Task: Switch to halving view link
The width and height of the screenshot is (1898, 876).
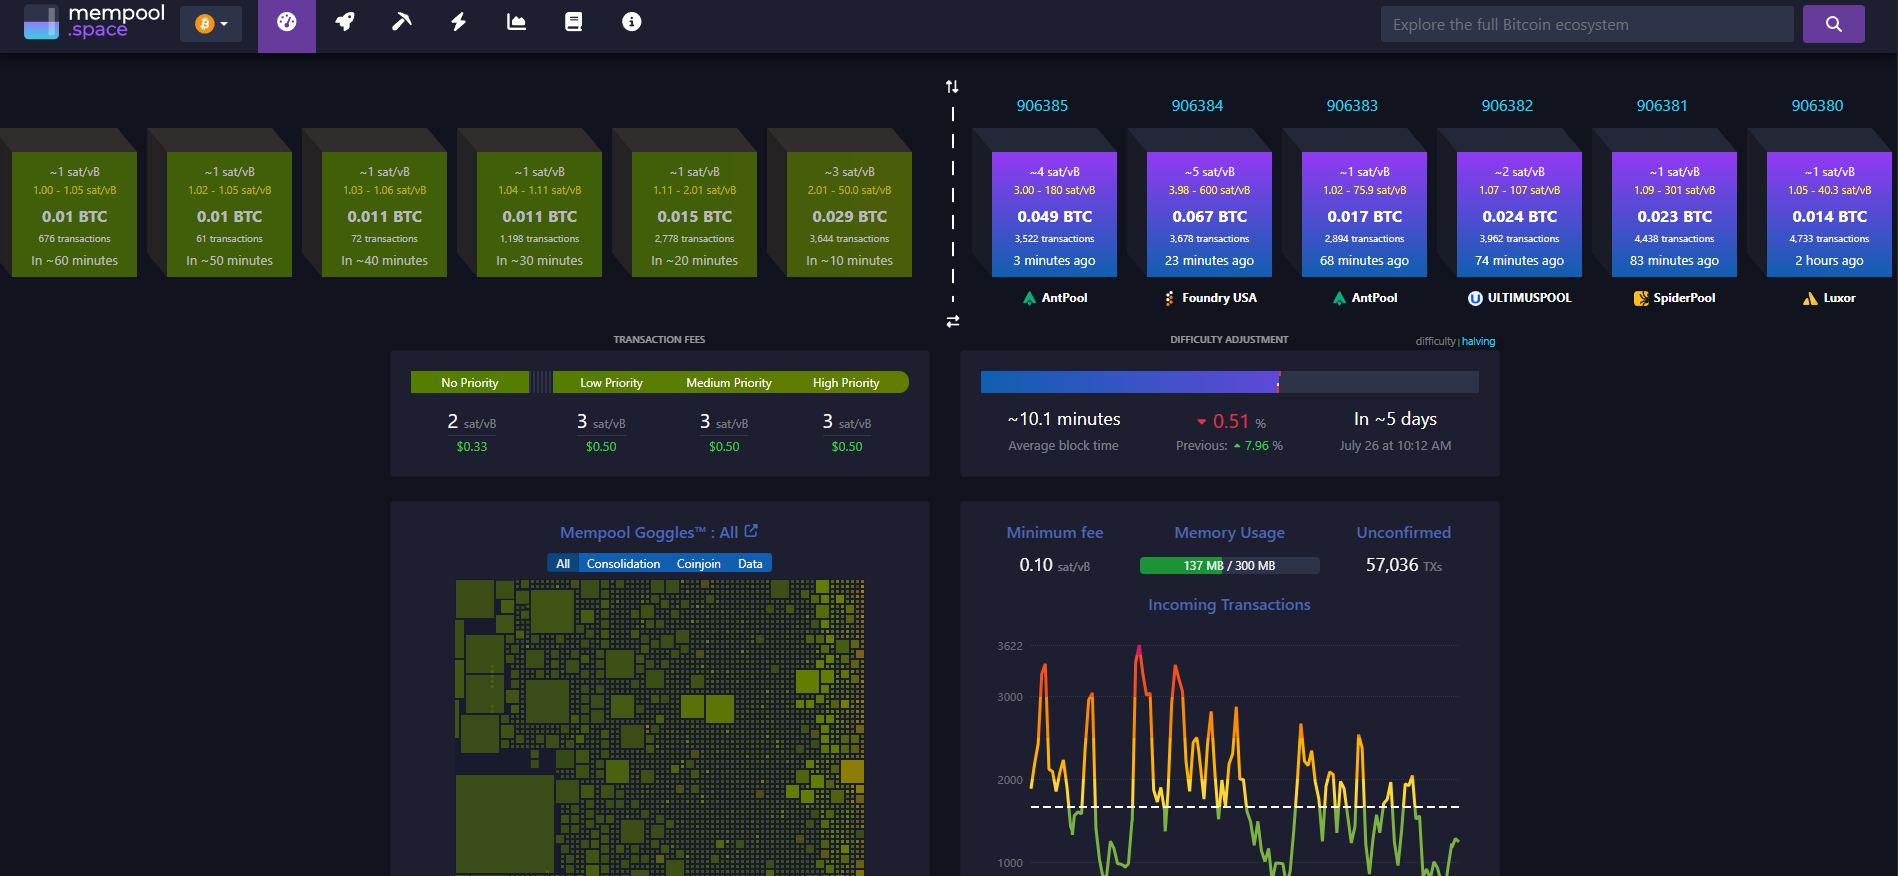Action: 1478,342
